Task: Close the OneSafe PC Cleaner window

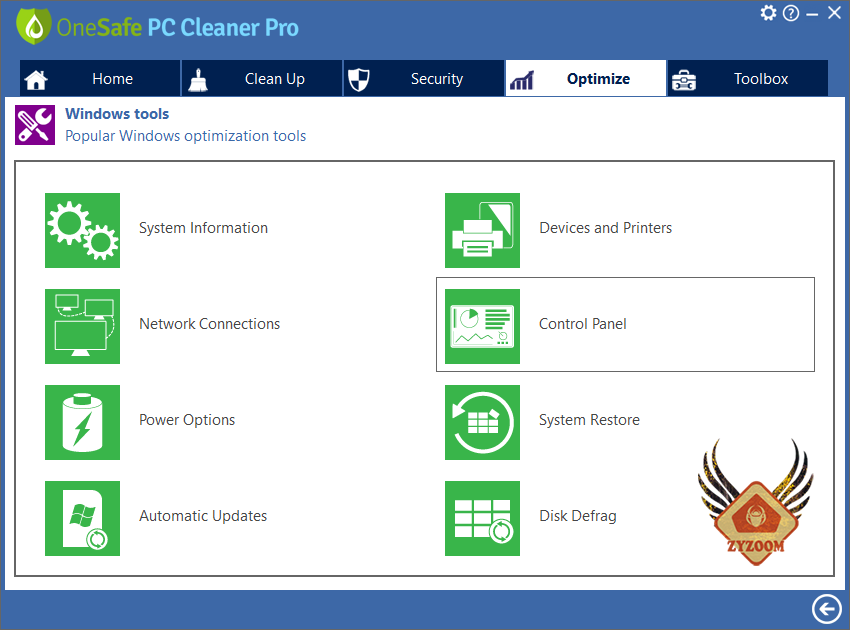Action: 834,13
